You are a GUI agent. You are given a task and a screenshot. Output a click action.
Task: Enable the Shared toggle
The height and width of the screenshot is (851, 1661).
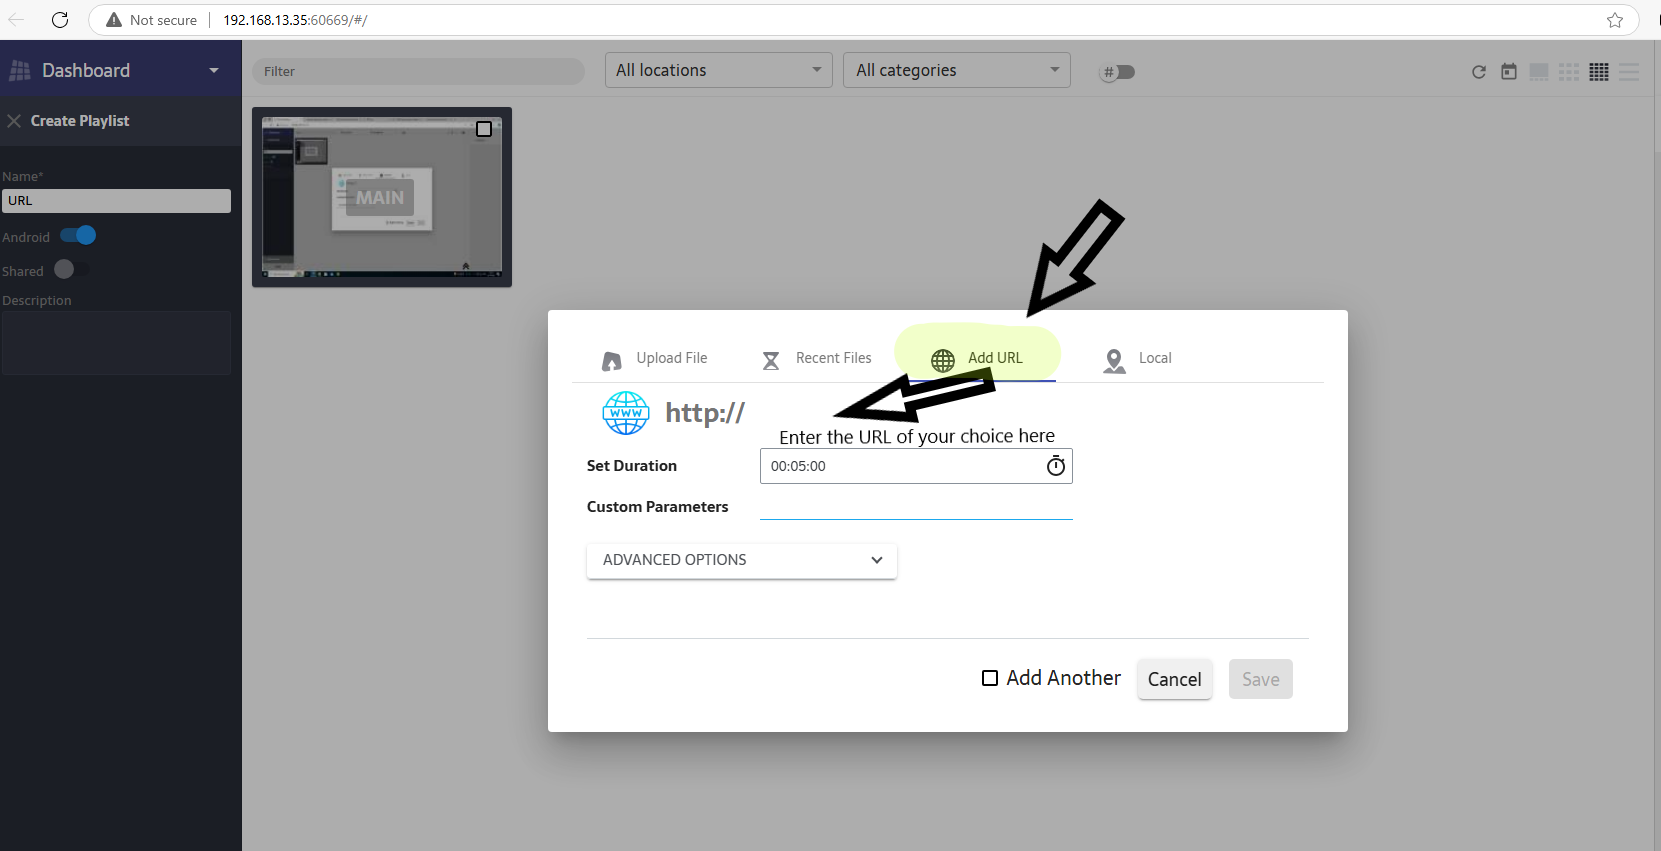70,270
